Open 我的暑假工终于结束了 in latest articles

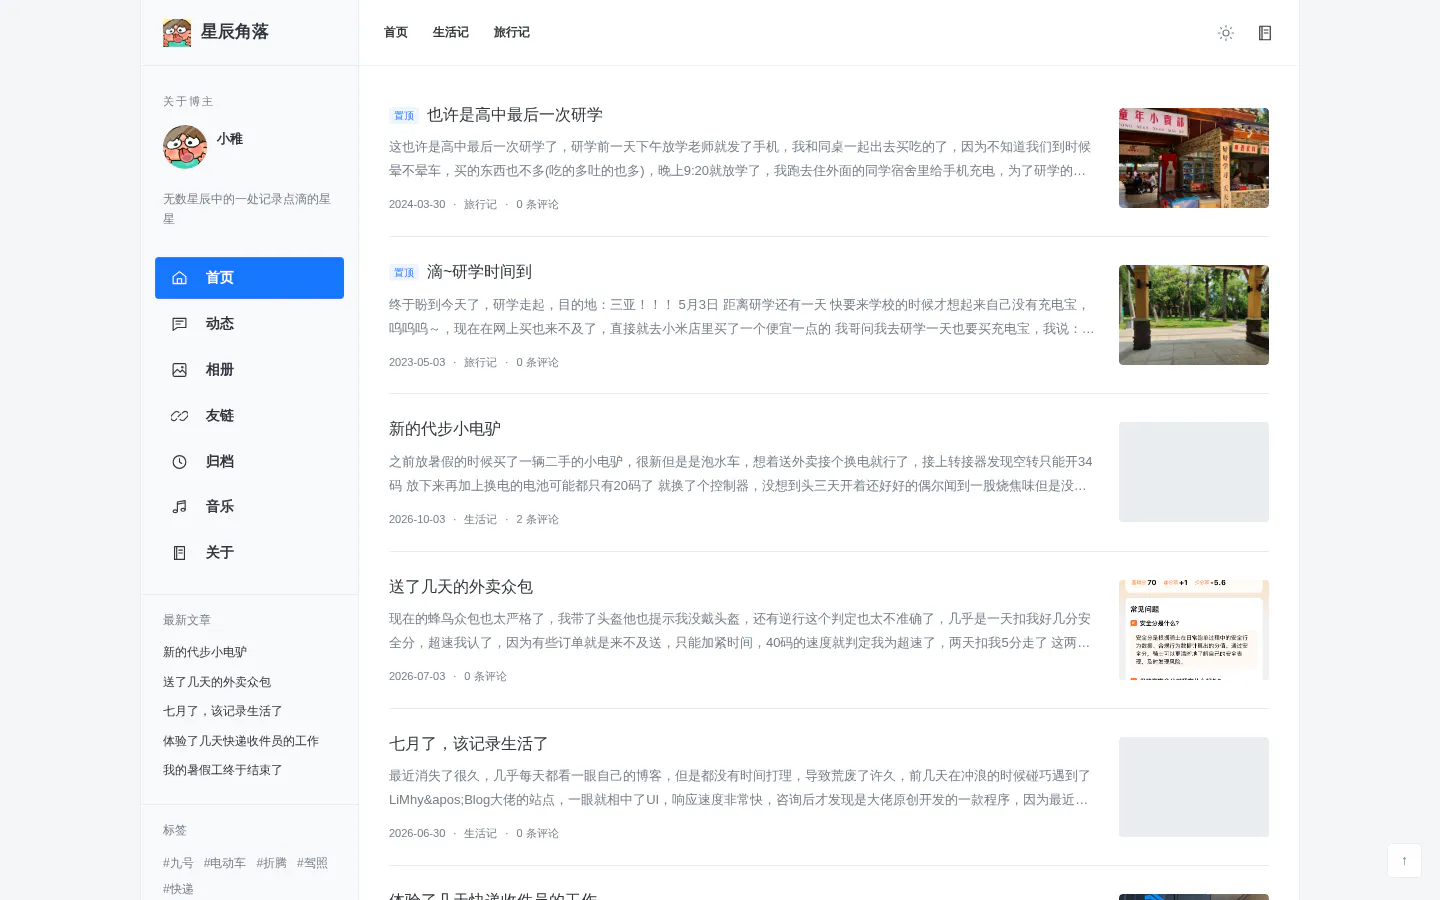click(x=223, y=770)
